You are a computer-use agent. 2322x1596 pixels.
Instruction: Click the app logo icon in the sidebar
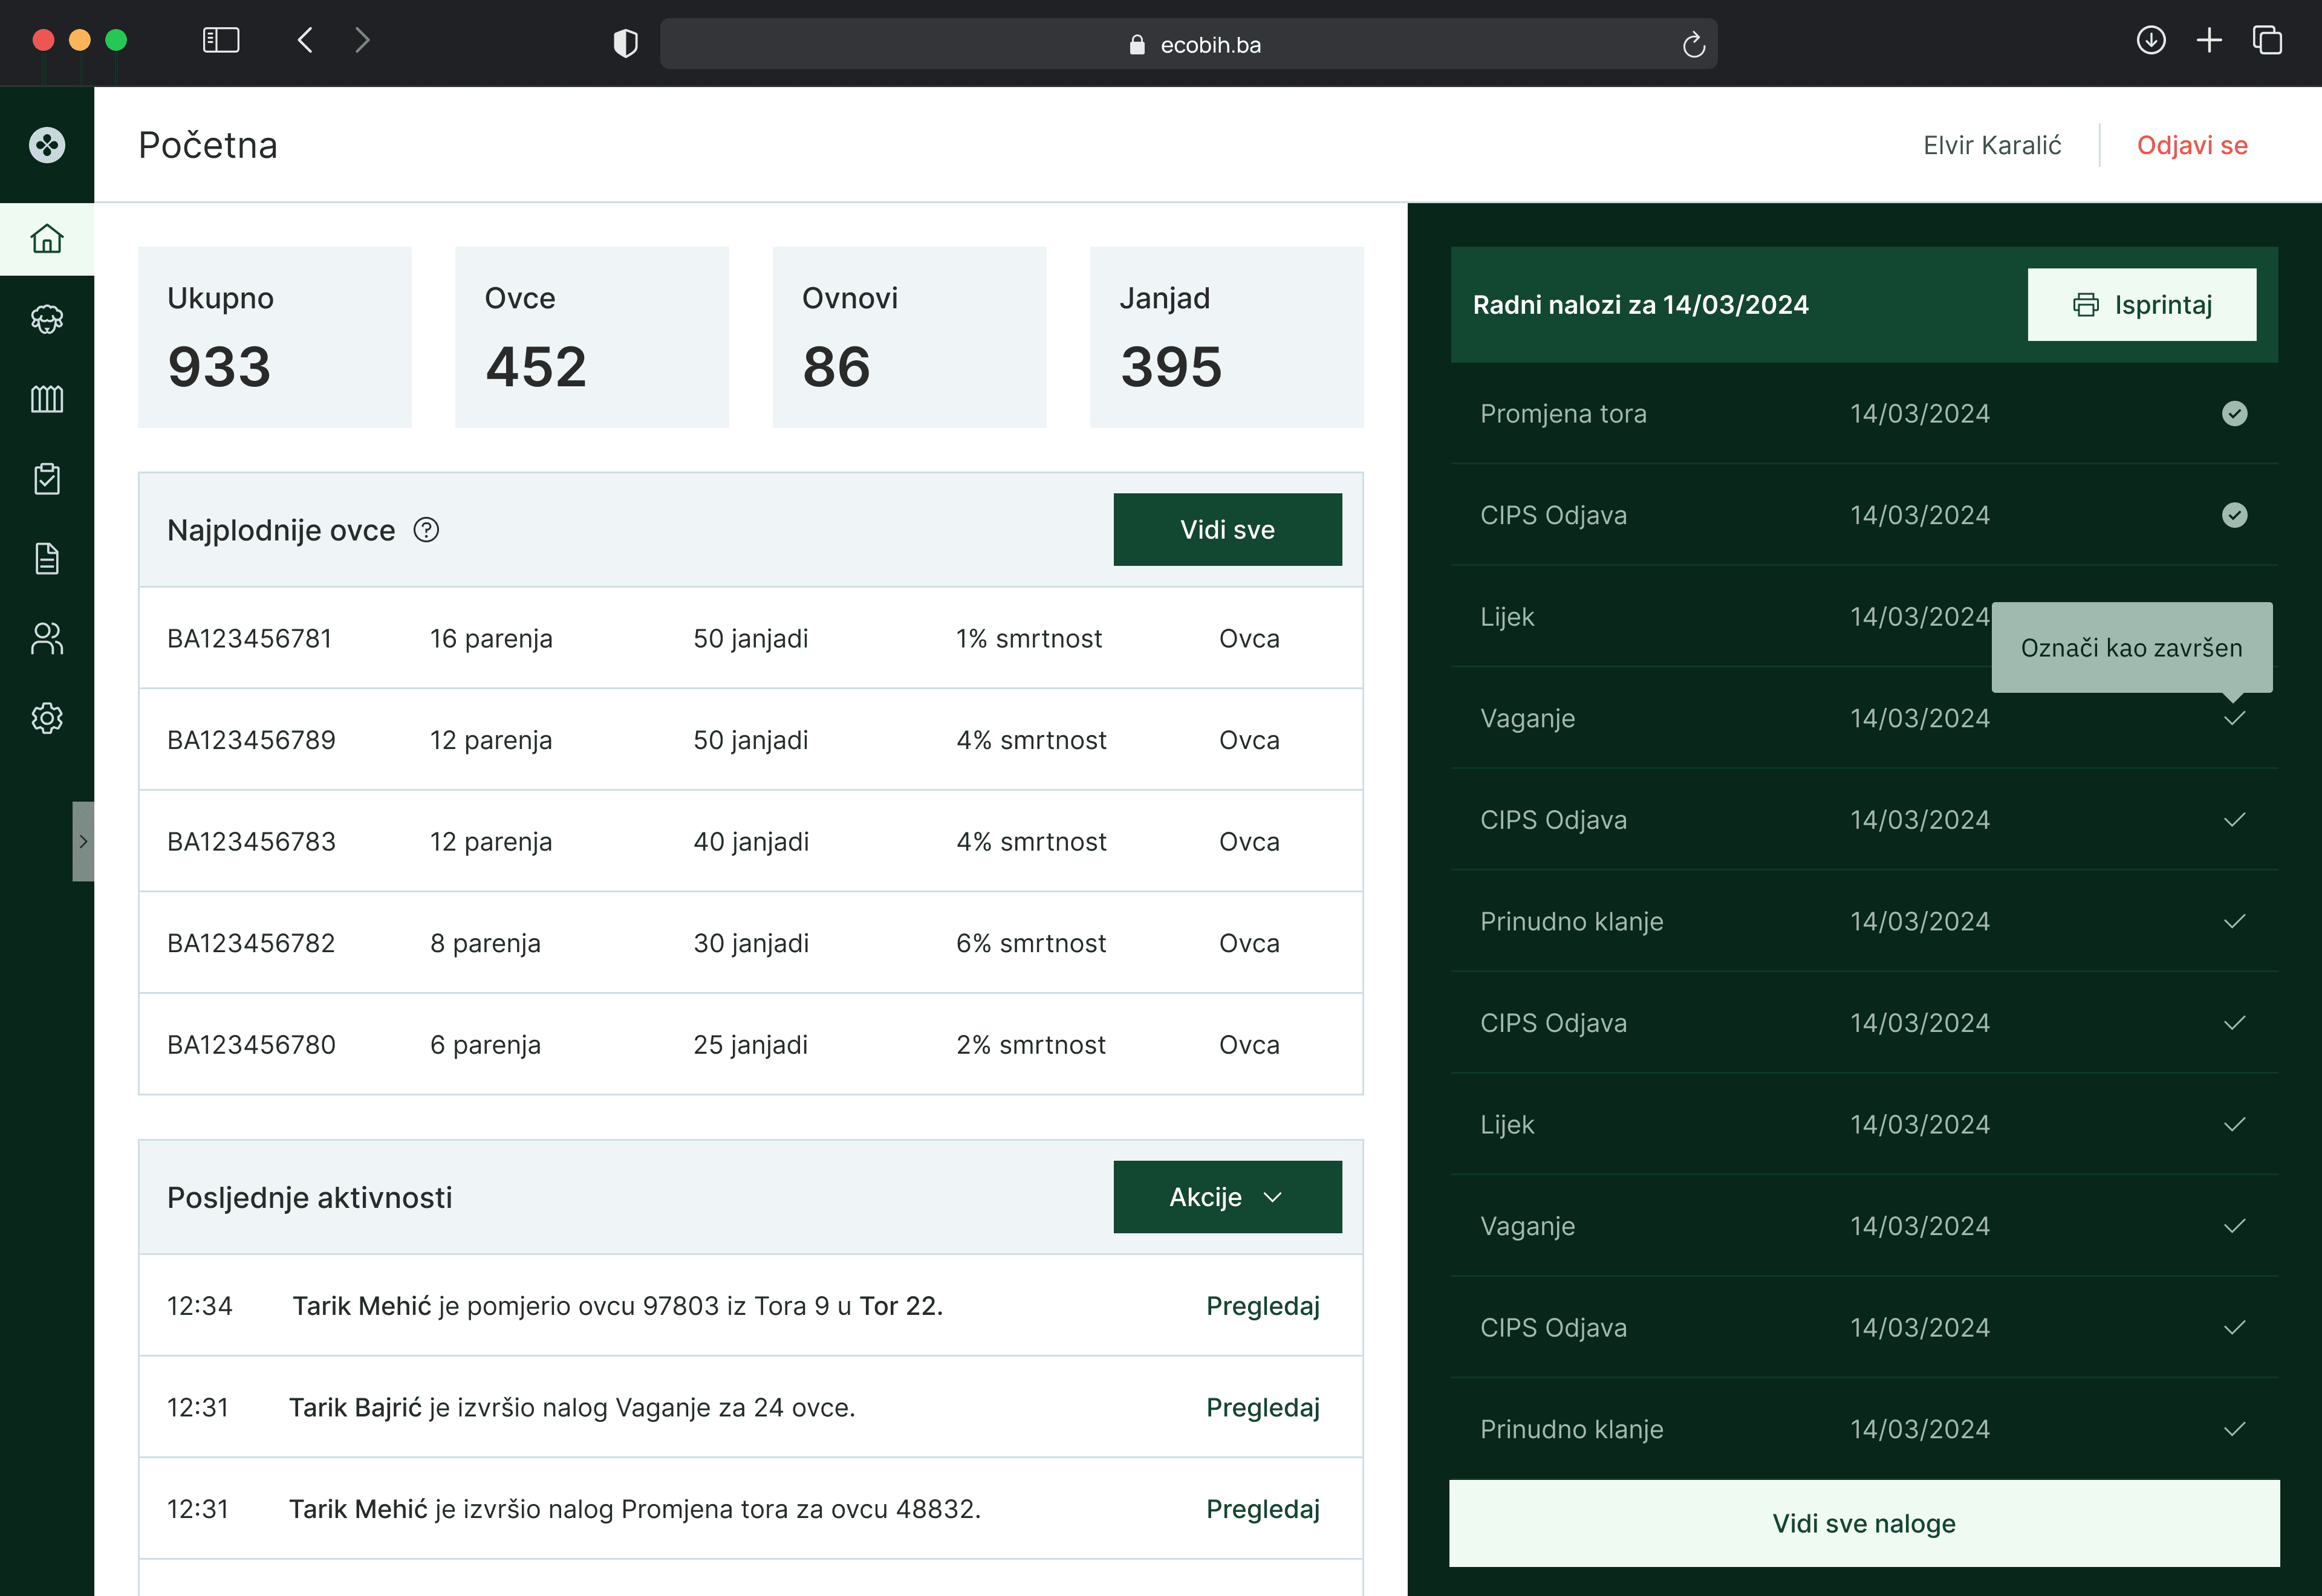pyautogui.click(x=47, y=145)
